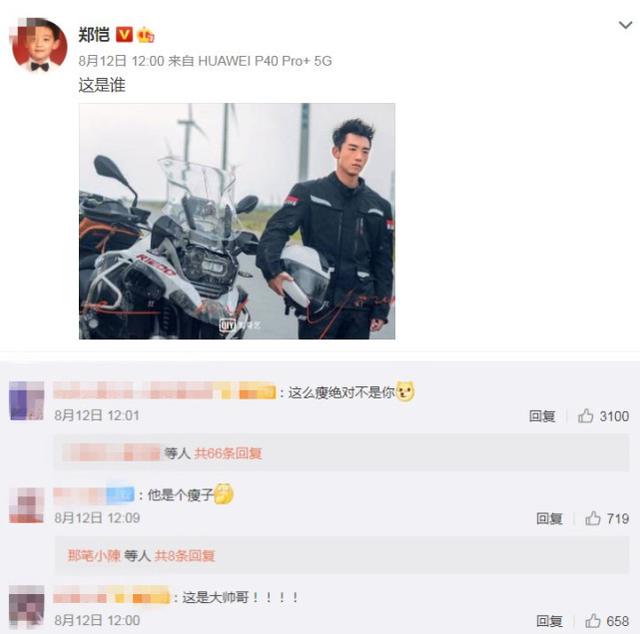Like the comment with 658 likes
640x634 pixels.
pyautogui.click(x=607, y=621)
